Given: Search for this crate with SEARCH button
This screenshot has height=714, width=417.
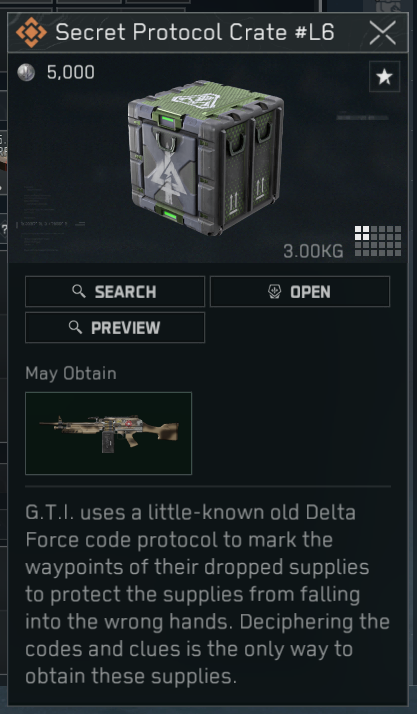Looking at the screenshot, I should (115, 291).
